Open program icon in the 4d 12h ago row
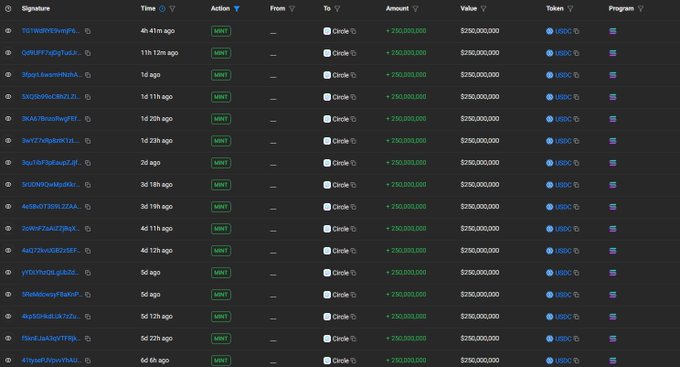This screenshot has height=367, width=680. point(613,251)
